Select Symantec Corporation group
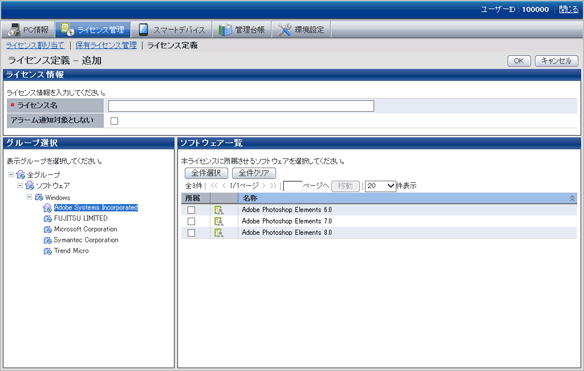The height and width of the screenshot is (371, 584). point(86,240)
